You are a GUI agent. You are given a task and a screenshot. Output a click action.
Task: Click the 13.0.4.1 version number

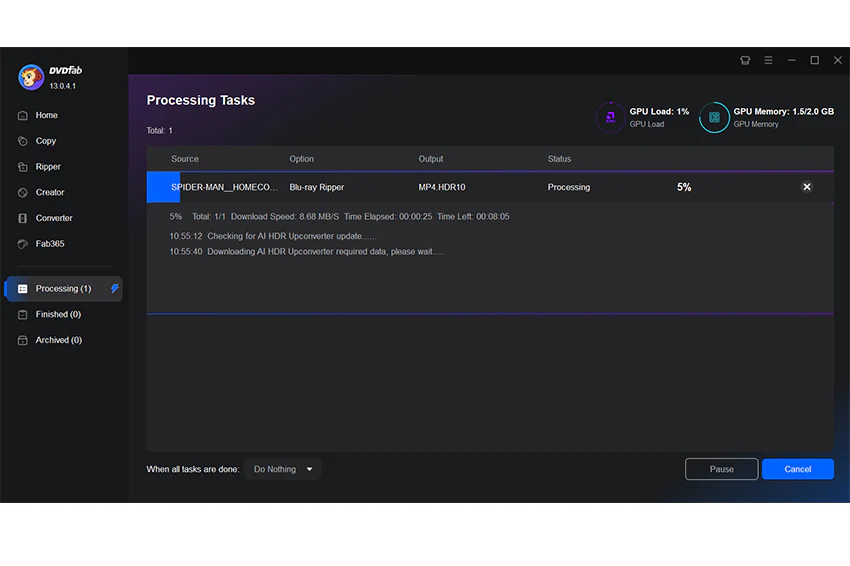click(x=63, y=86)
